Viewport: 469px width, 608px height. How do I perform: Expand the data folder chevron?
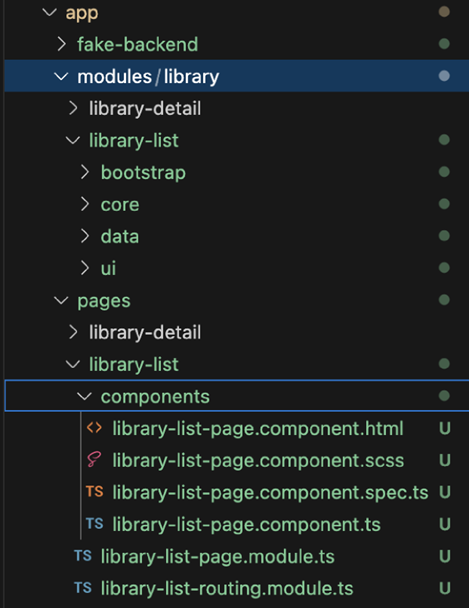coord(84,236)
